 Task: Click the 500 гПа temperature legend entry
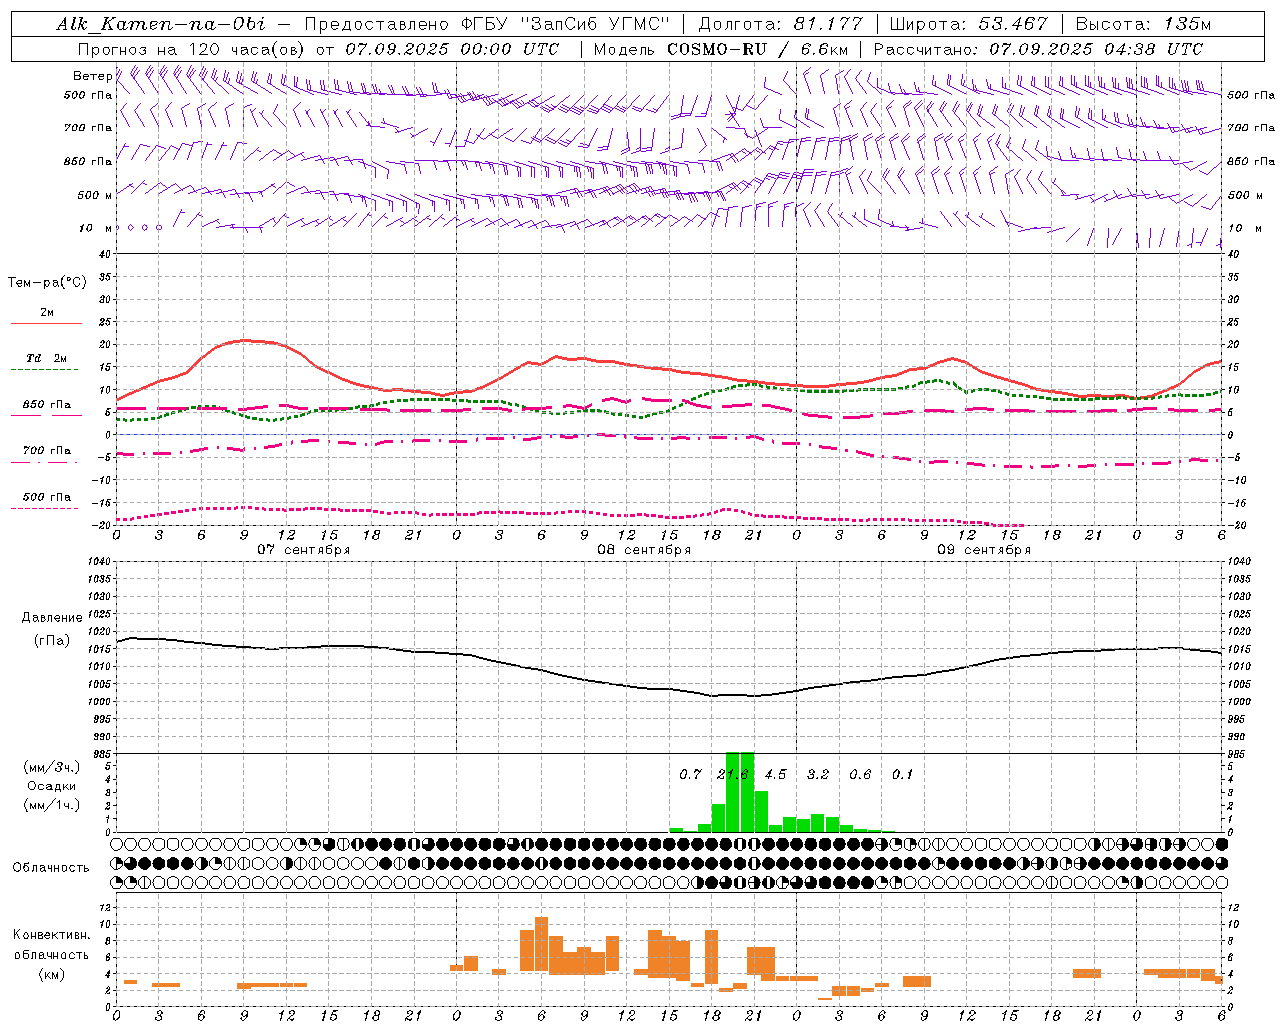point(47,497)
